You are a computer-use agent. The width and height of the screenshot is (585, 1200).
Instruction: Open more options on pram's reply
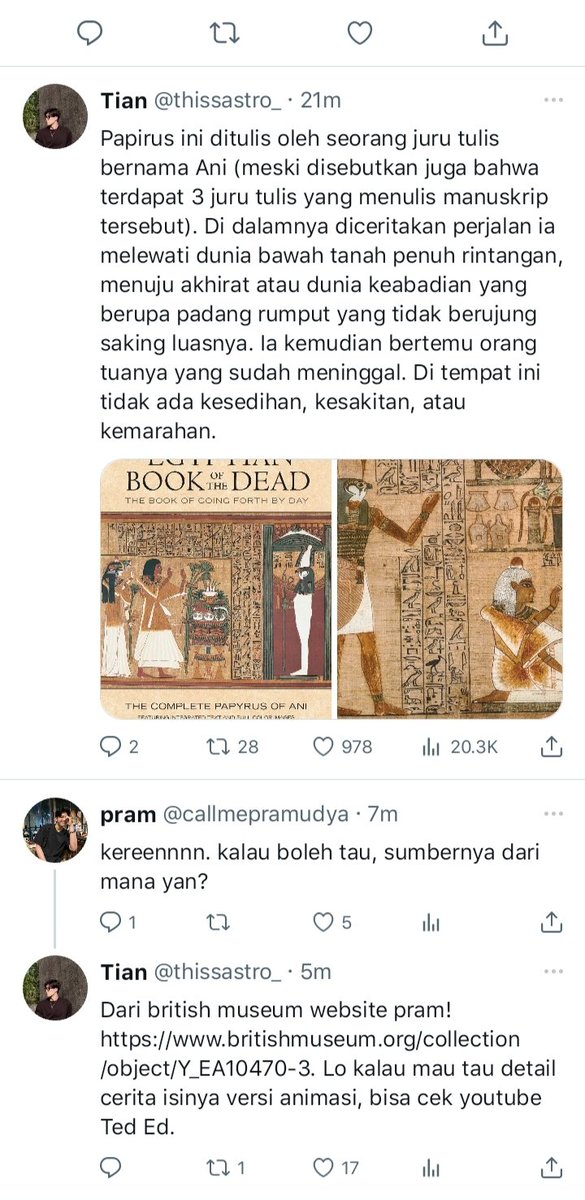click(553, 816)
